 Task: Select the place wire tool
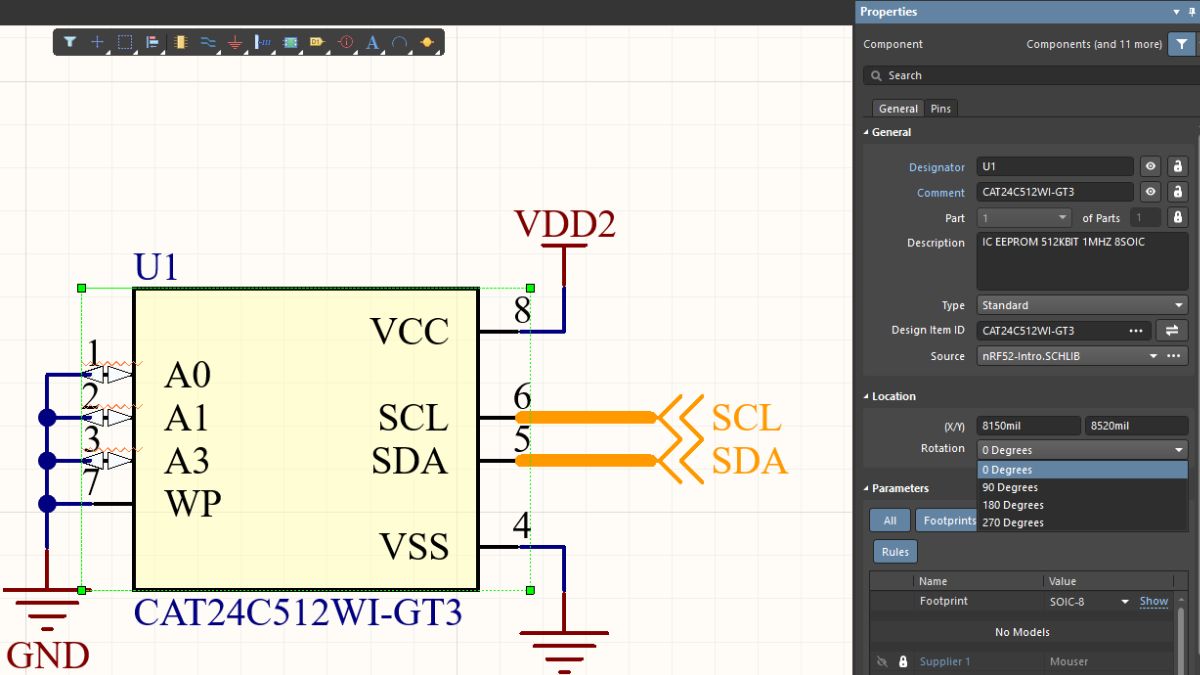pyautogui.click(x=208, y=42)
